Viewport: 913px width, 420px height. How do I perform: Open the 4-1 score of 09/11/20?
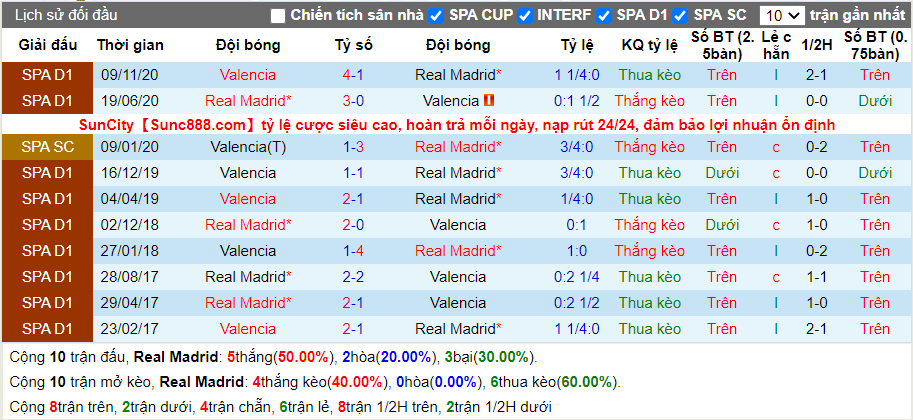353,75
